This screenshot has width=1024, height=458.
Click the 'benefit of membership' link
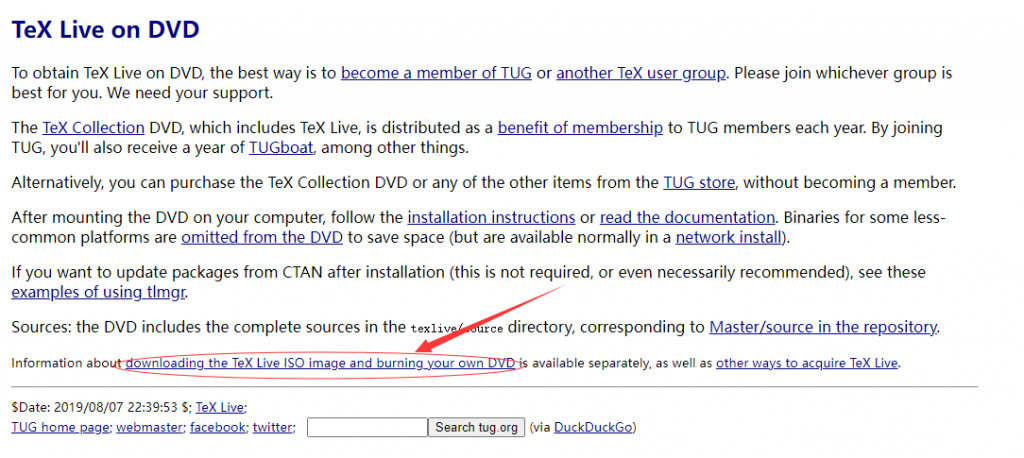(x=580, y=127)
